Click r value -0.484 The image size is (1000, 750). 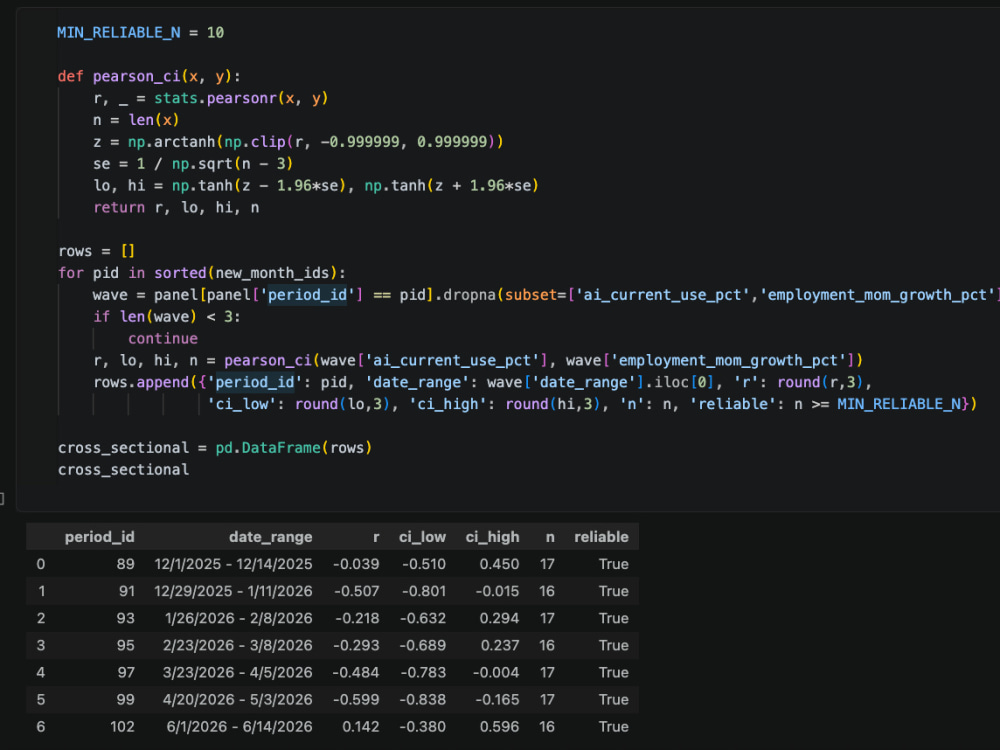tap(356, 672)
